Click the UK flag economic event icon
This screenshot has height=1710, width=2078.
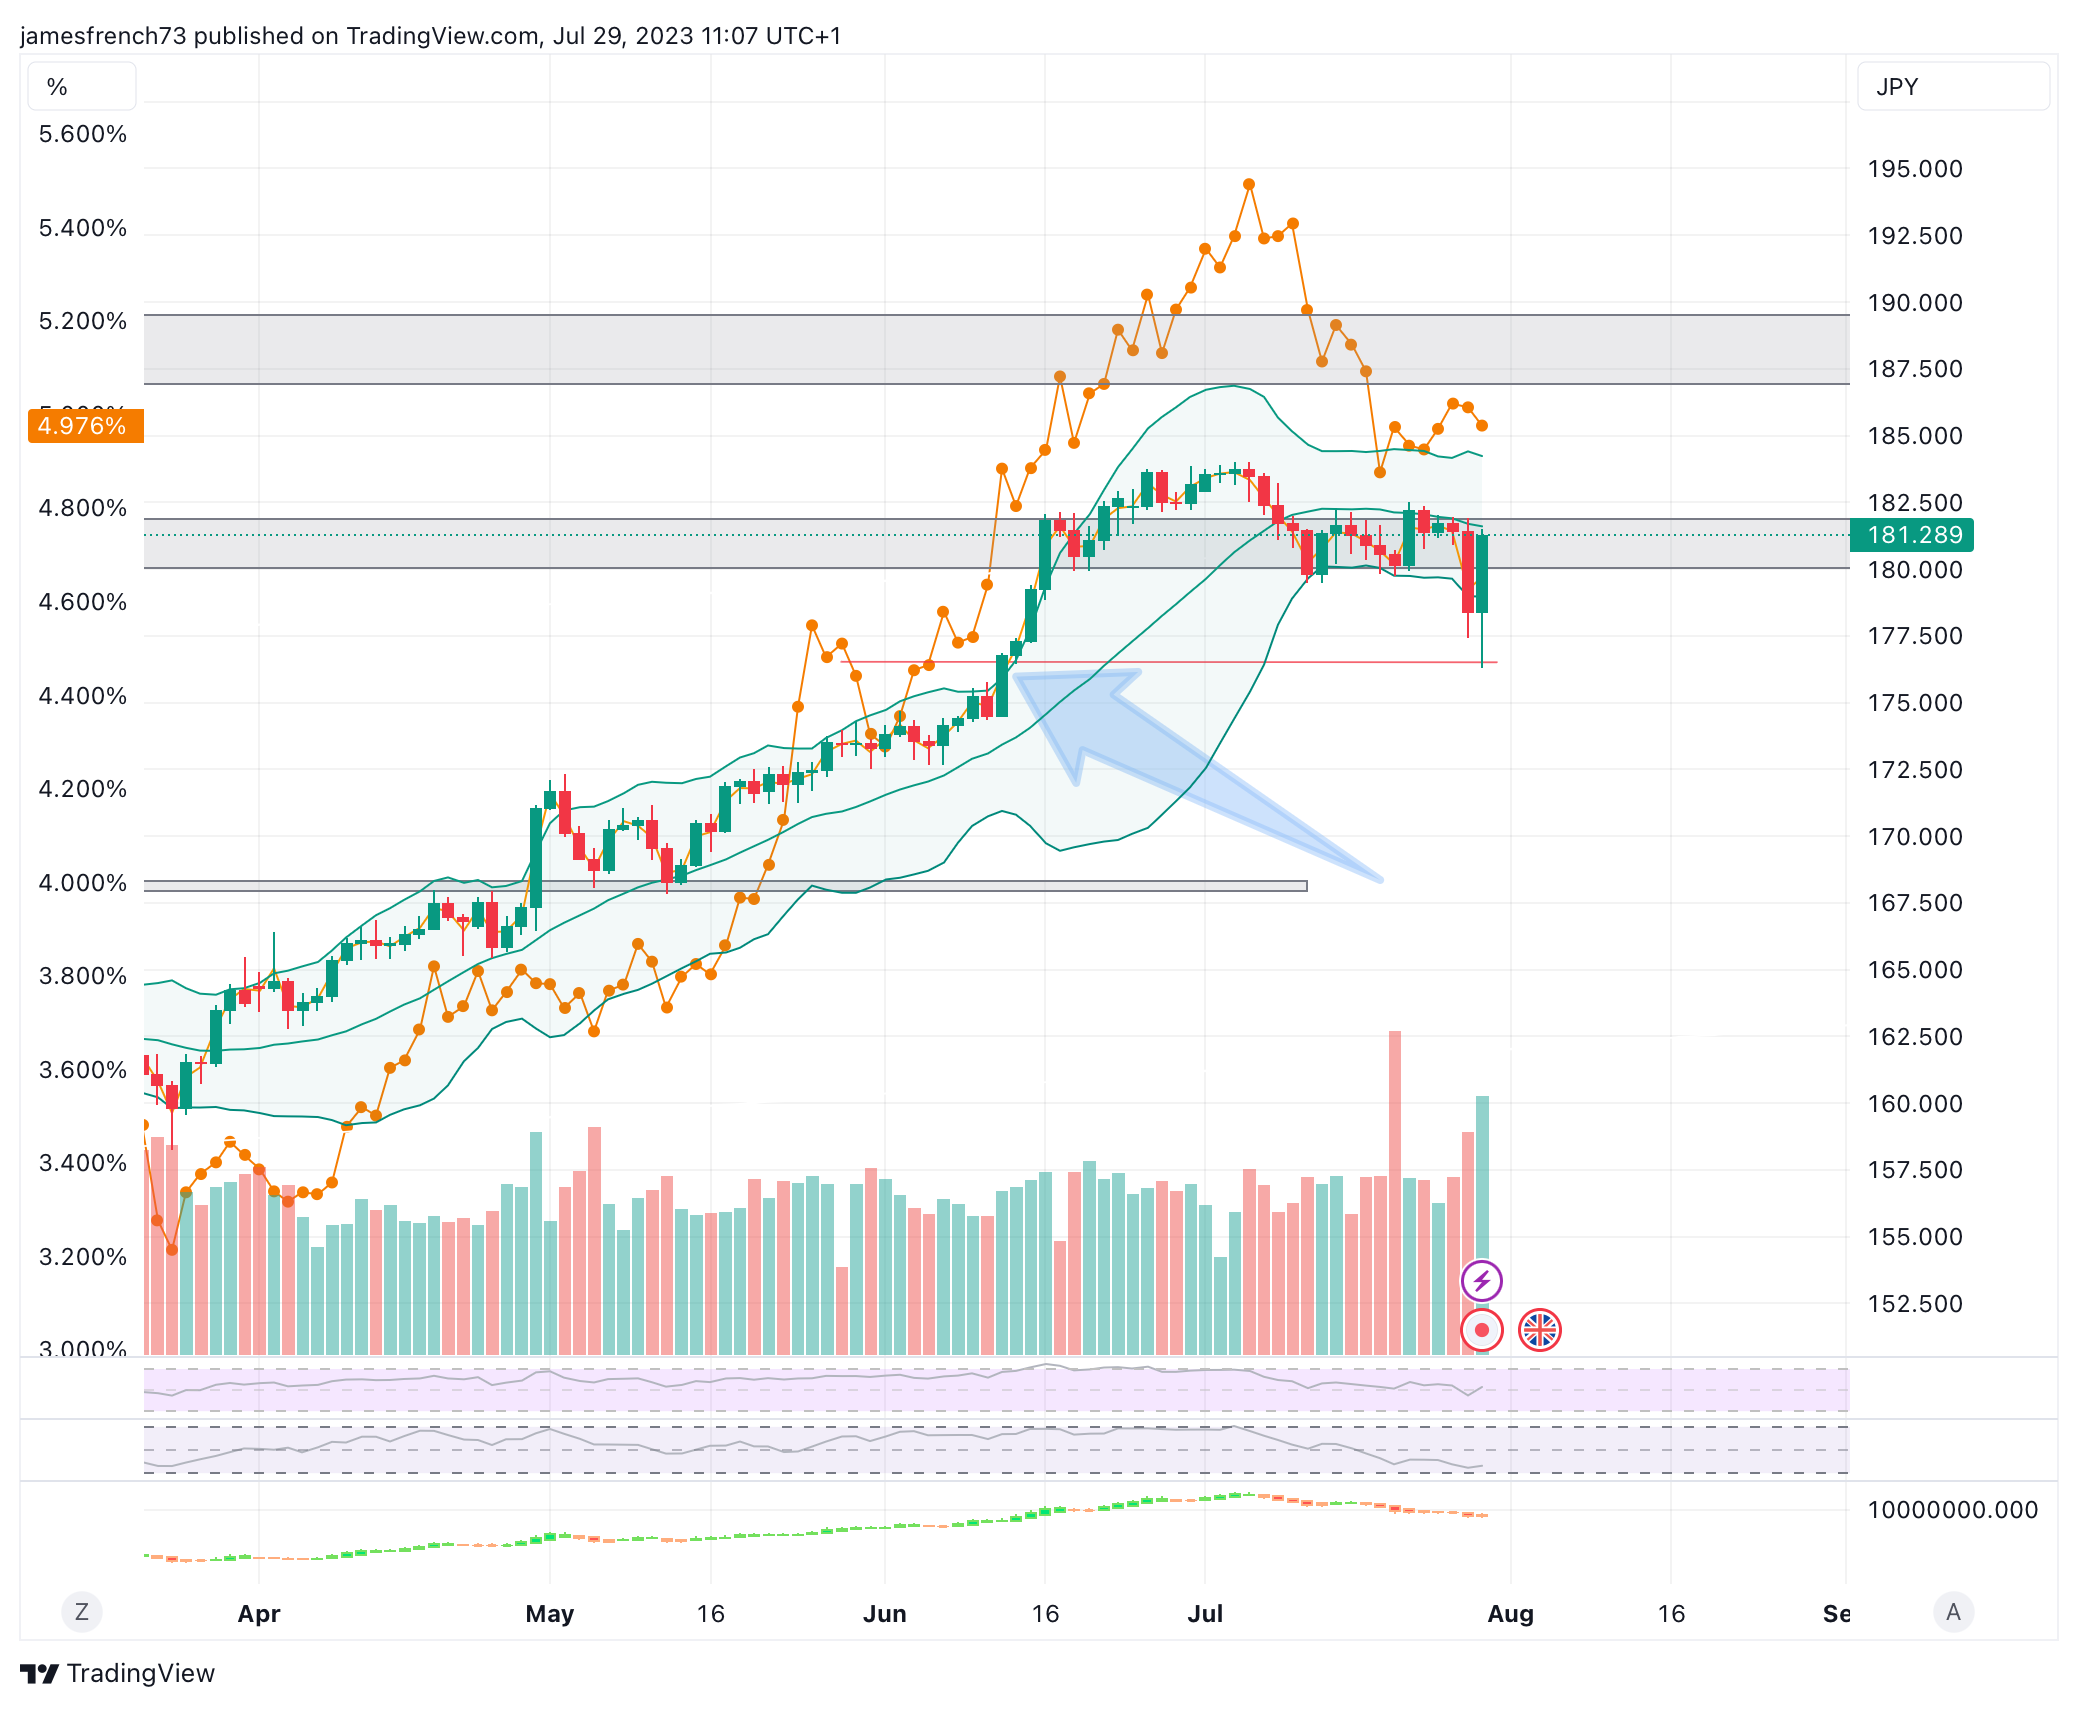click(x=1539, y=1330)
